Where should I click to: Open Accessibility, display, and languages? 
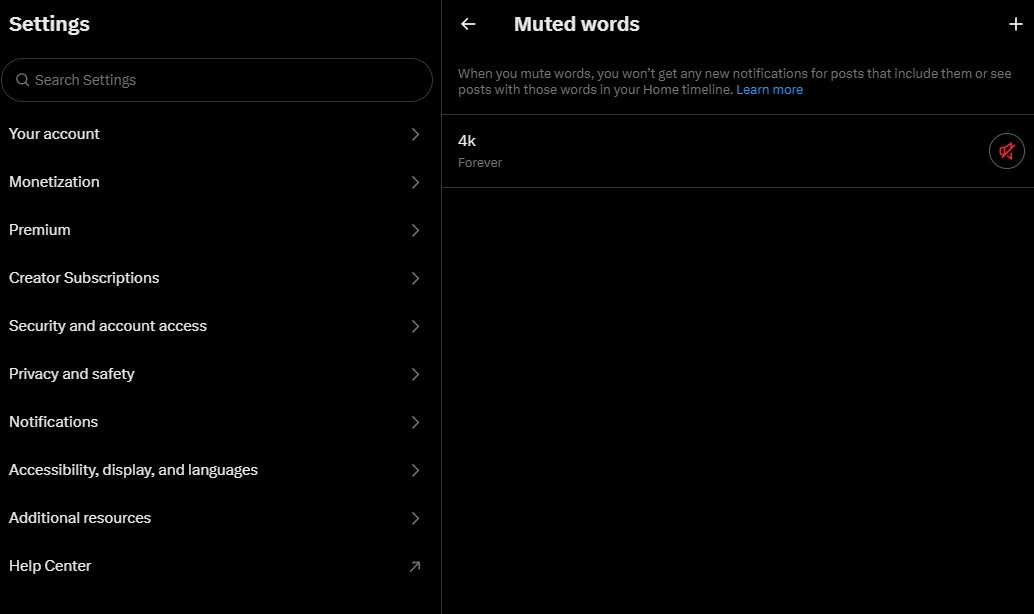pos(216,470)
